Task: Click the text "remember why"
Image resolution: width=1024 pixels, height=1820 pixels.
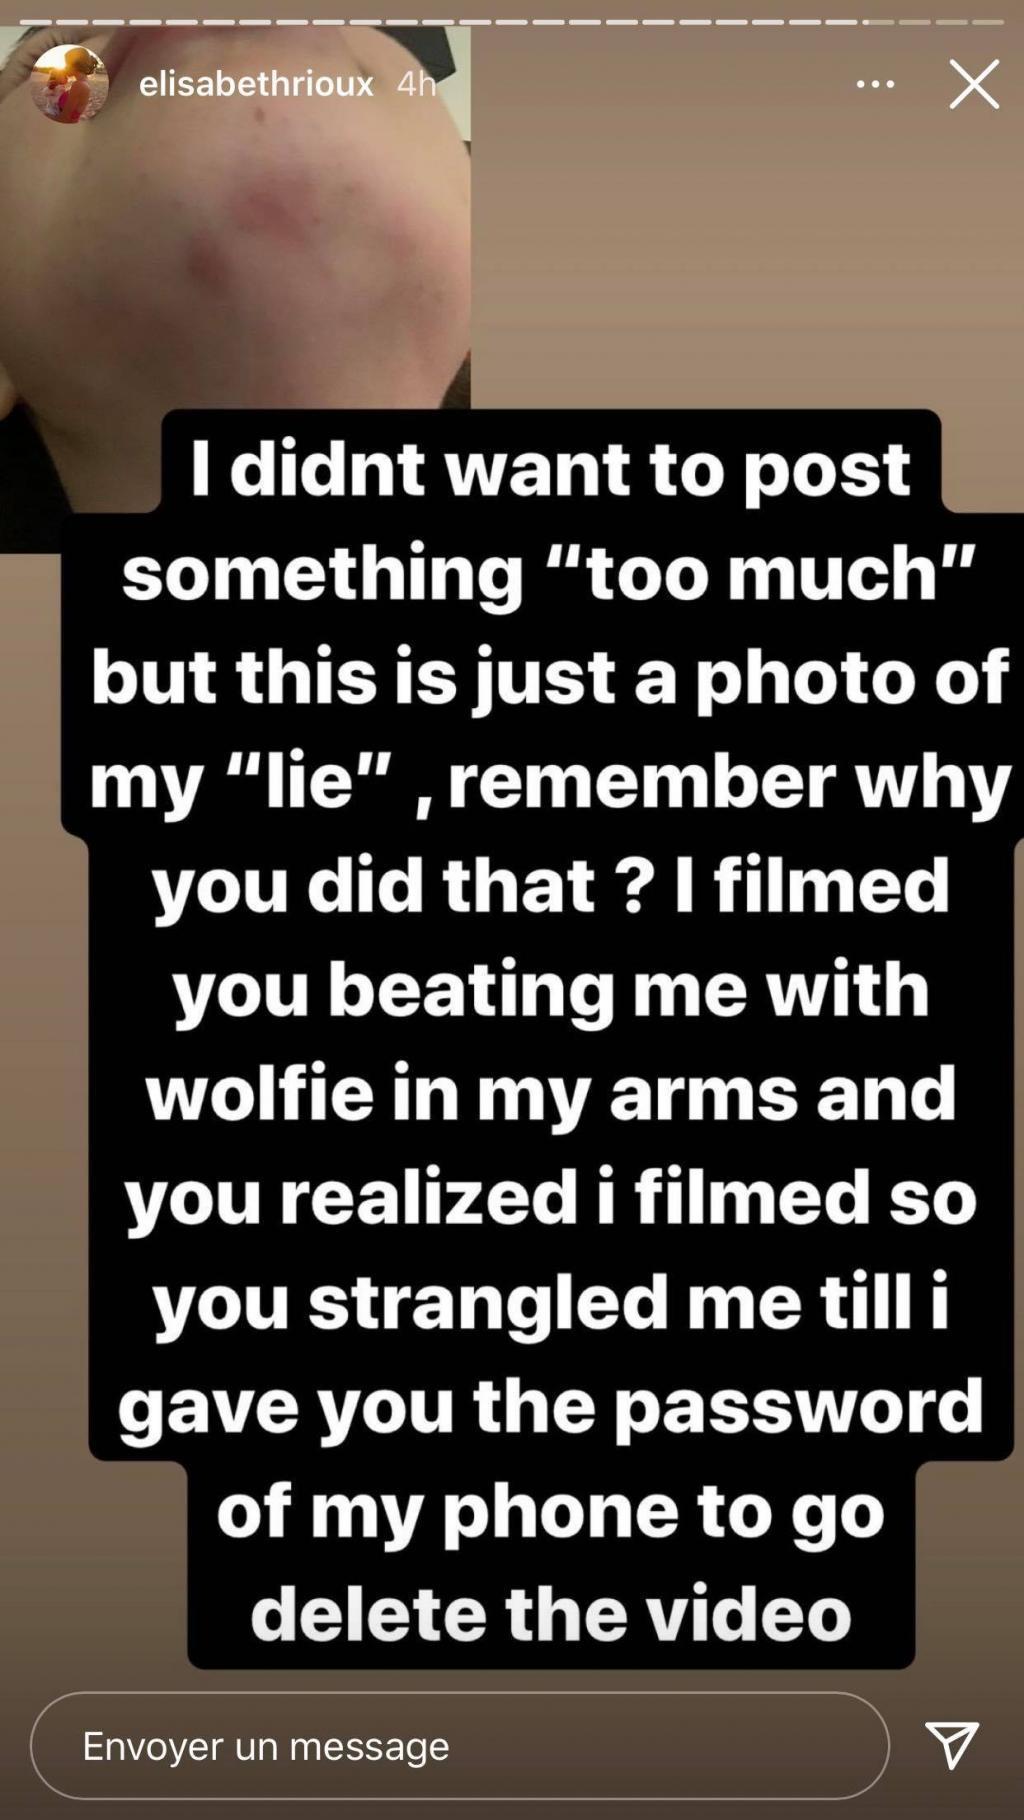Action: click(x=730, y=780)
